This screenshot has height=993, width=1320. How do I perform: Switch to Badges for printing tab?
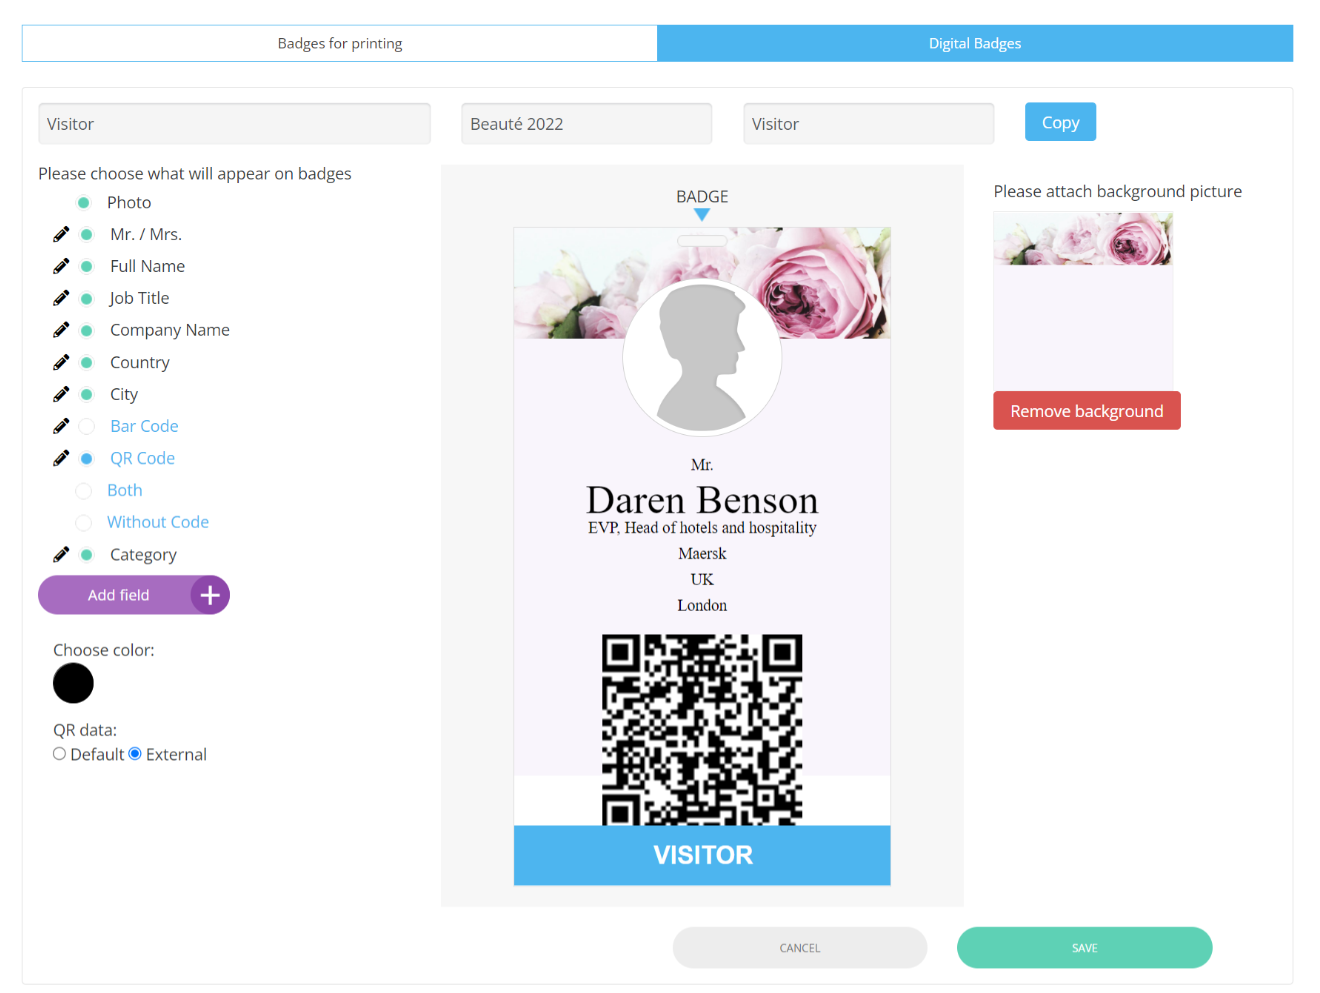340,43
